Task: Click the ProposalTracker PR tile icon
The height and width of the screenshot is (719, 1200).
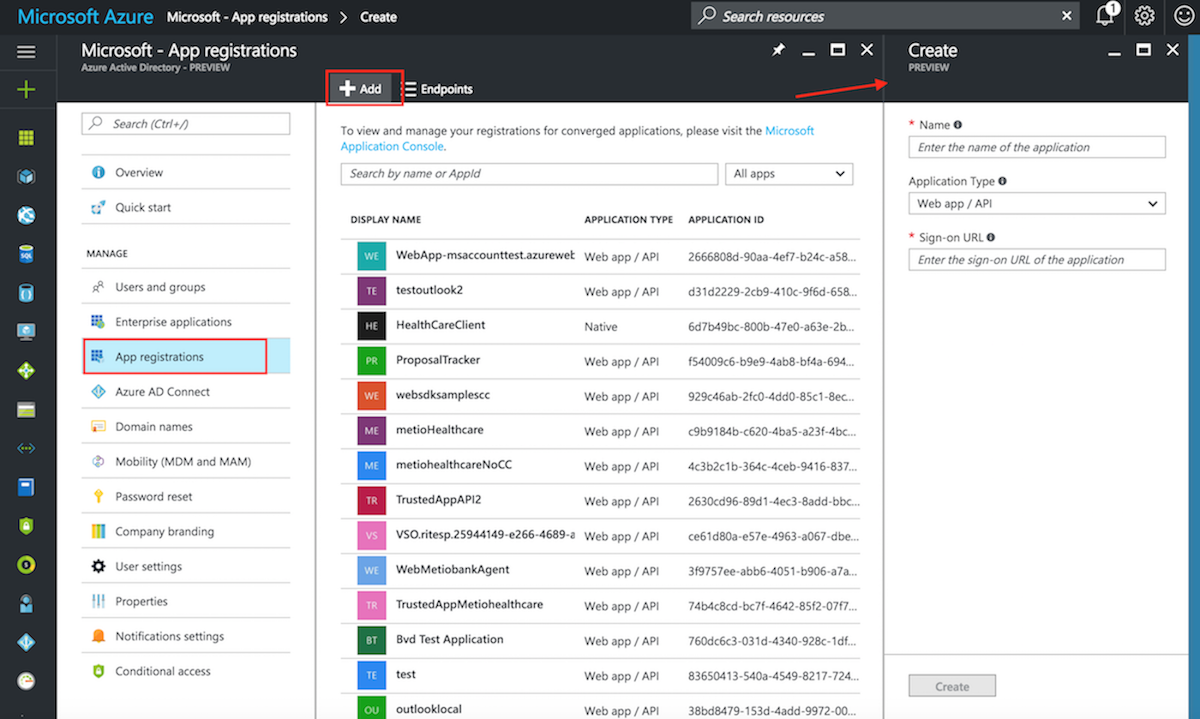Action: (x=371, y=360)
